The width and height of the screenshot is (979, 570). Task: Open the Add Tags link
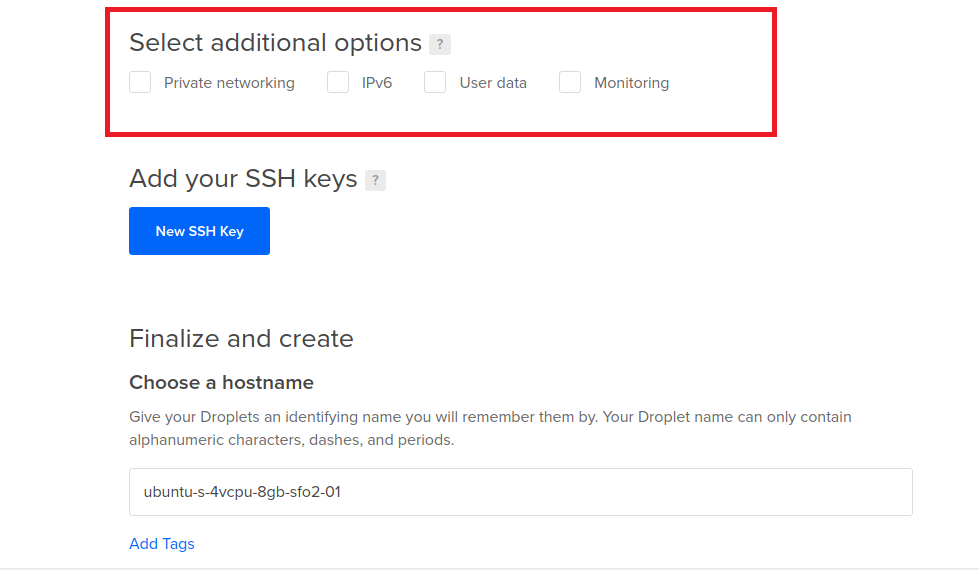[162, 544]
